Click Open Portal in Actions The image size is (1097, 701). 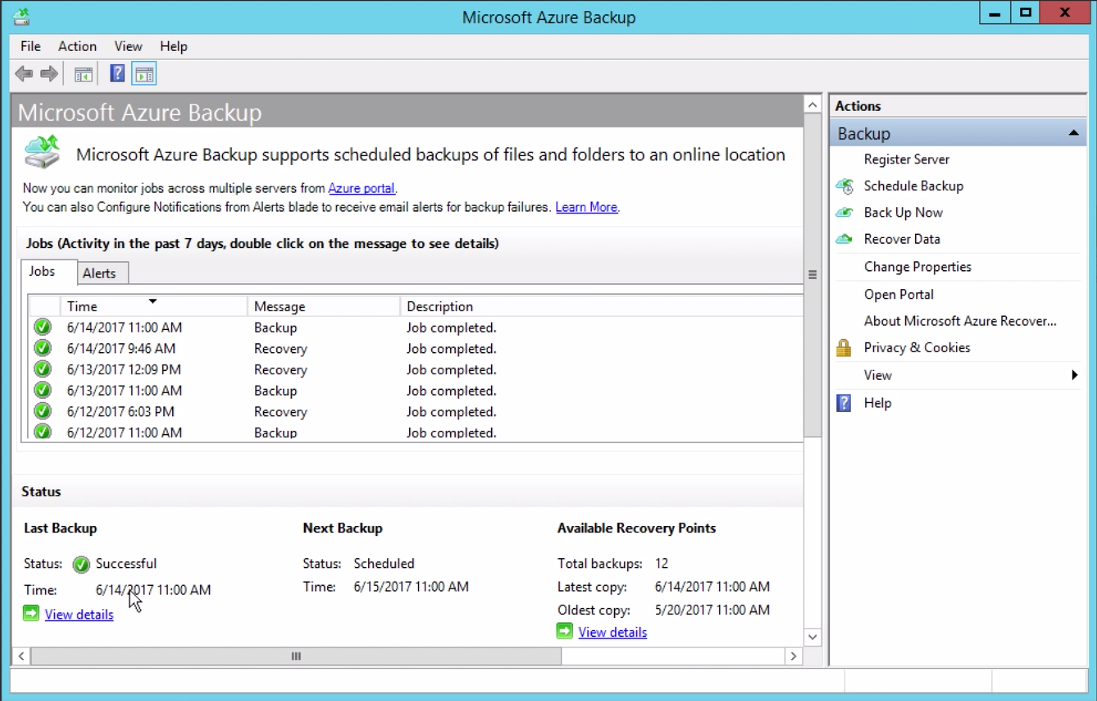[x=898, y=295]
